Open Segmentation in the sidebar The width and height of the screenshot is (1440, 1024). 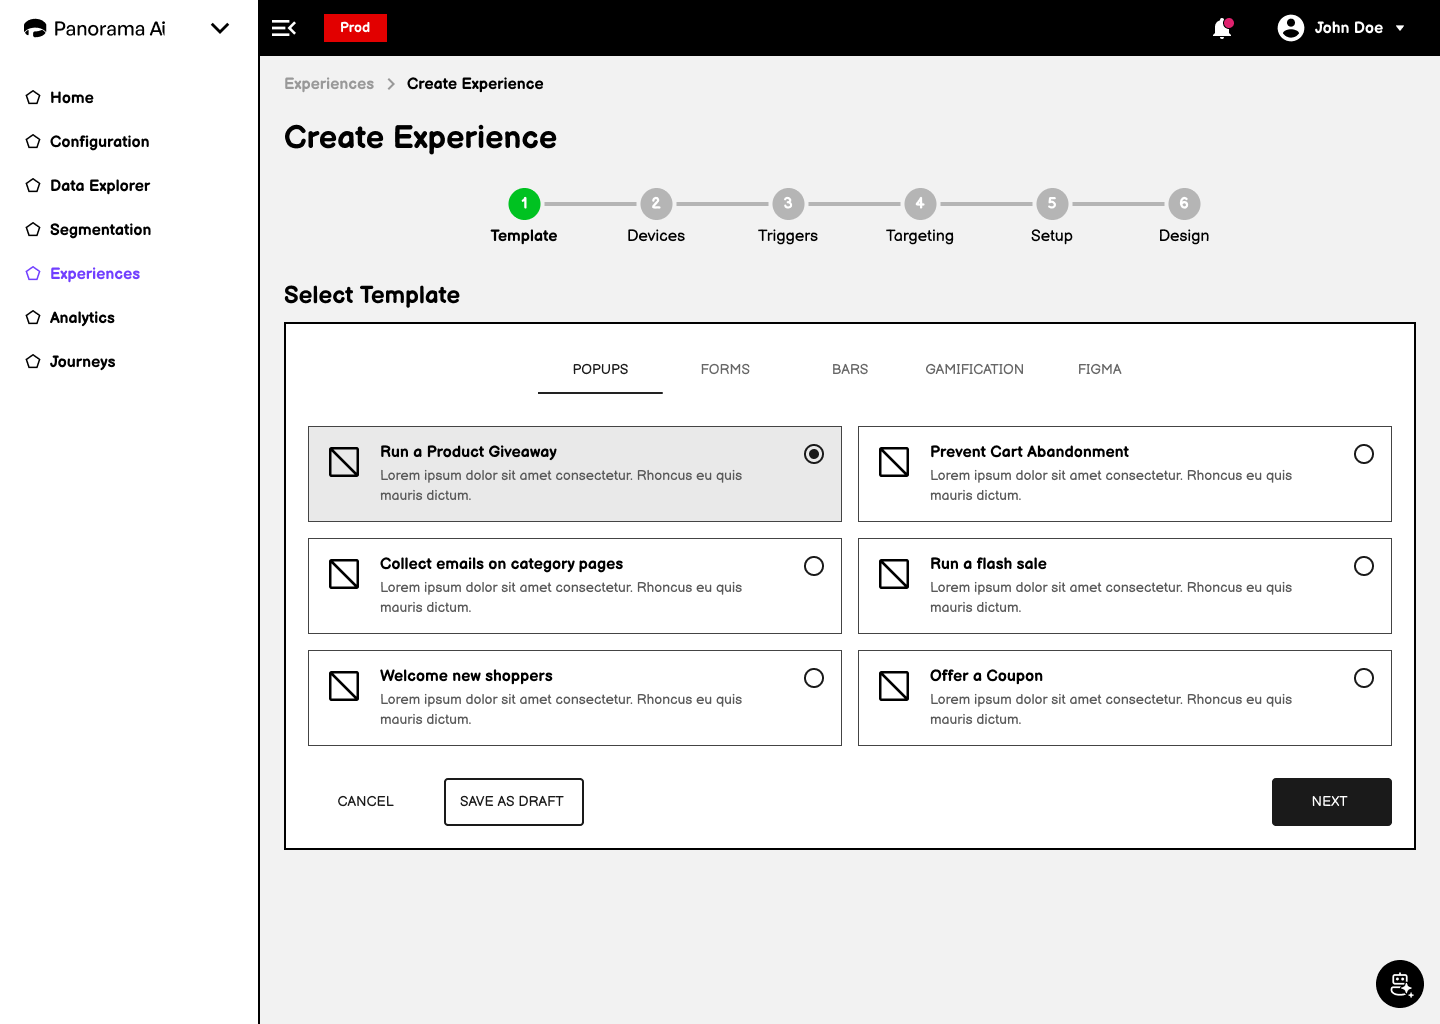tap(101, 229)
